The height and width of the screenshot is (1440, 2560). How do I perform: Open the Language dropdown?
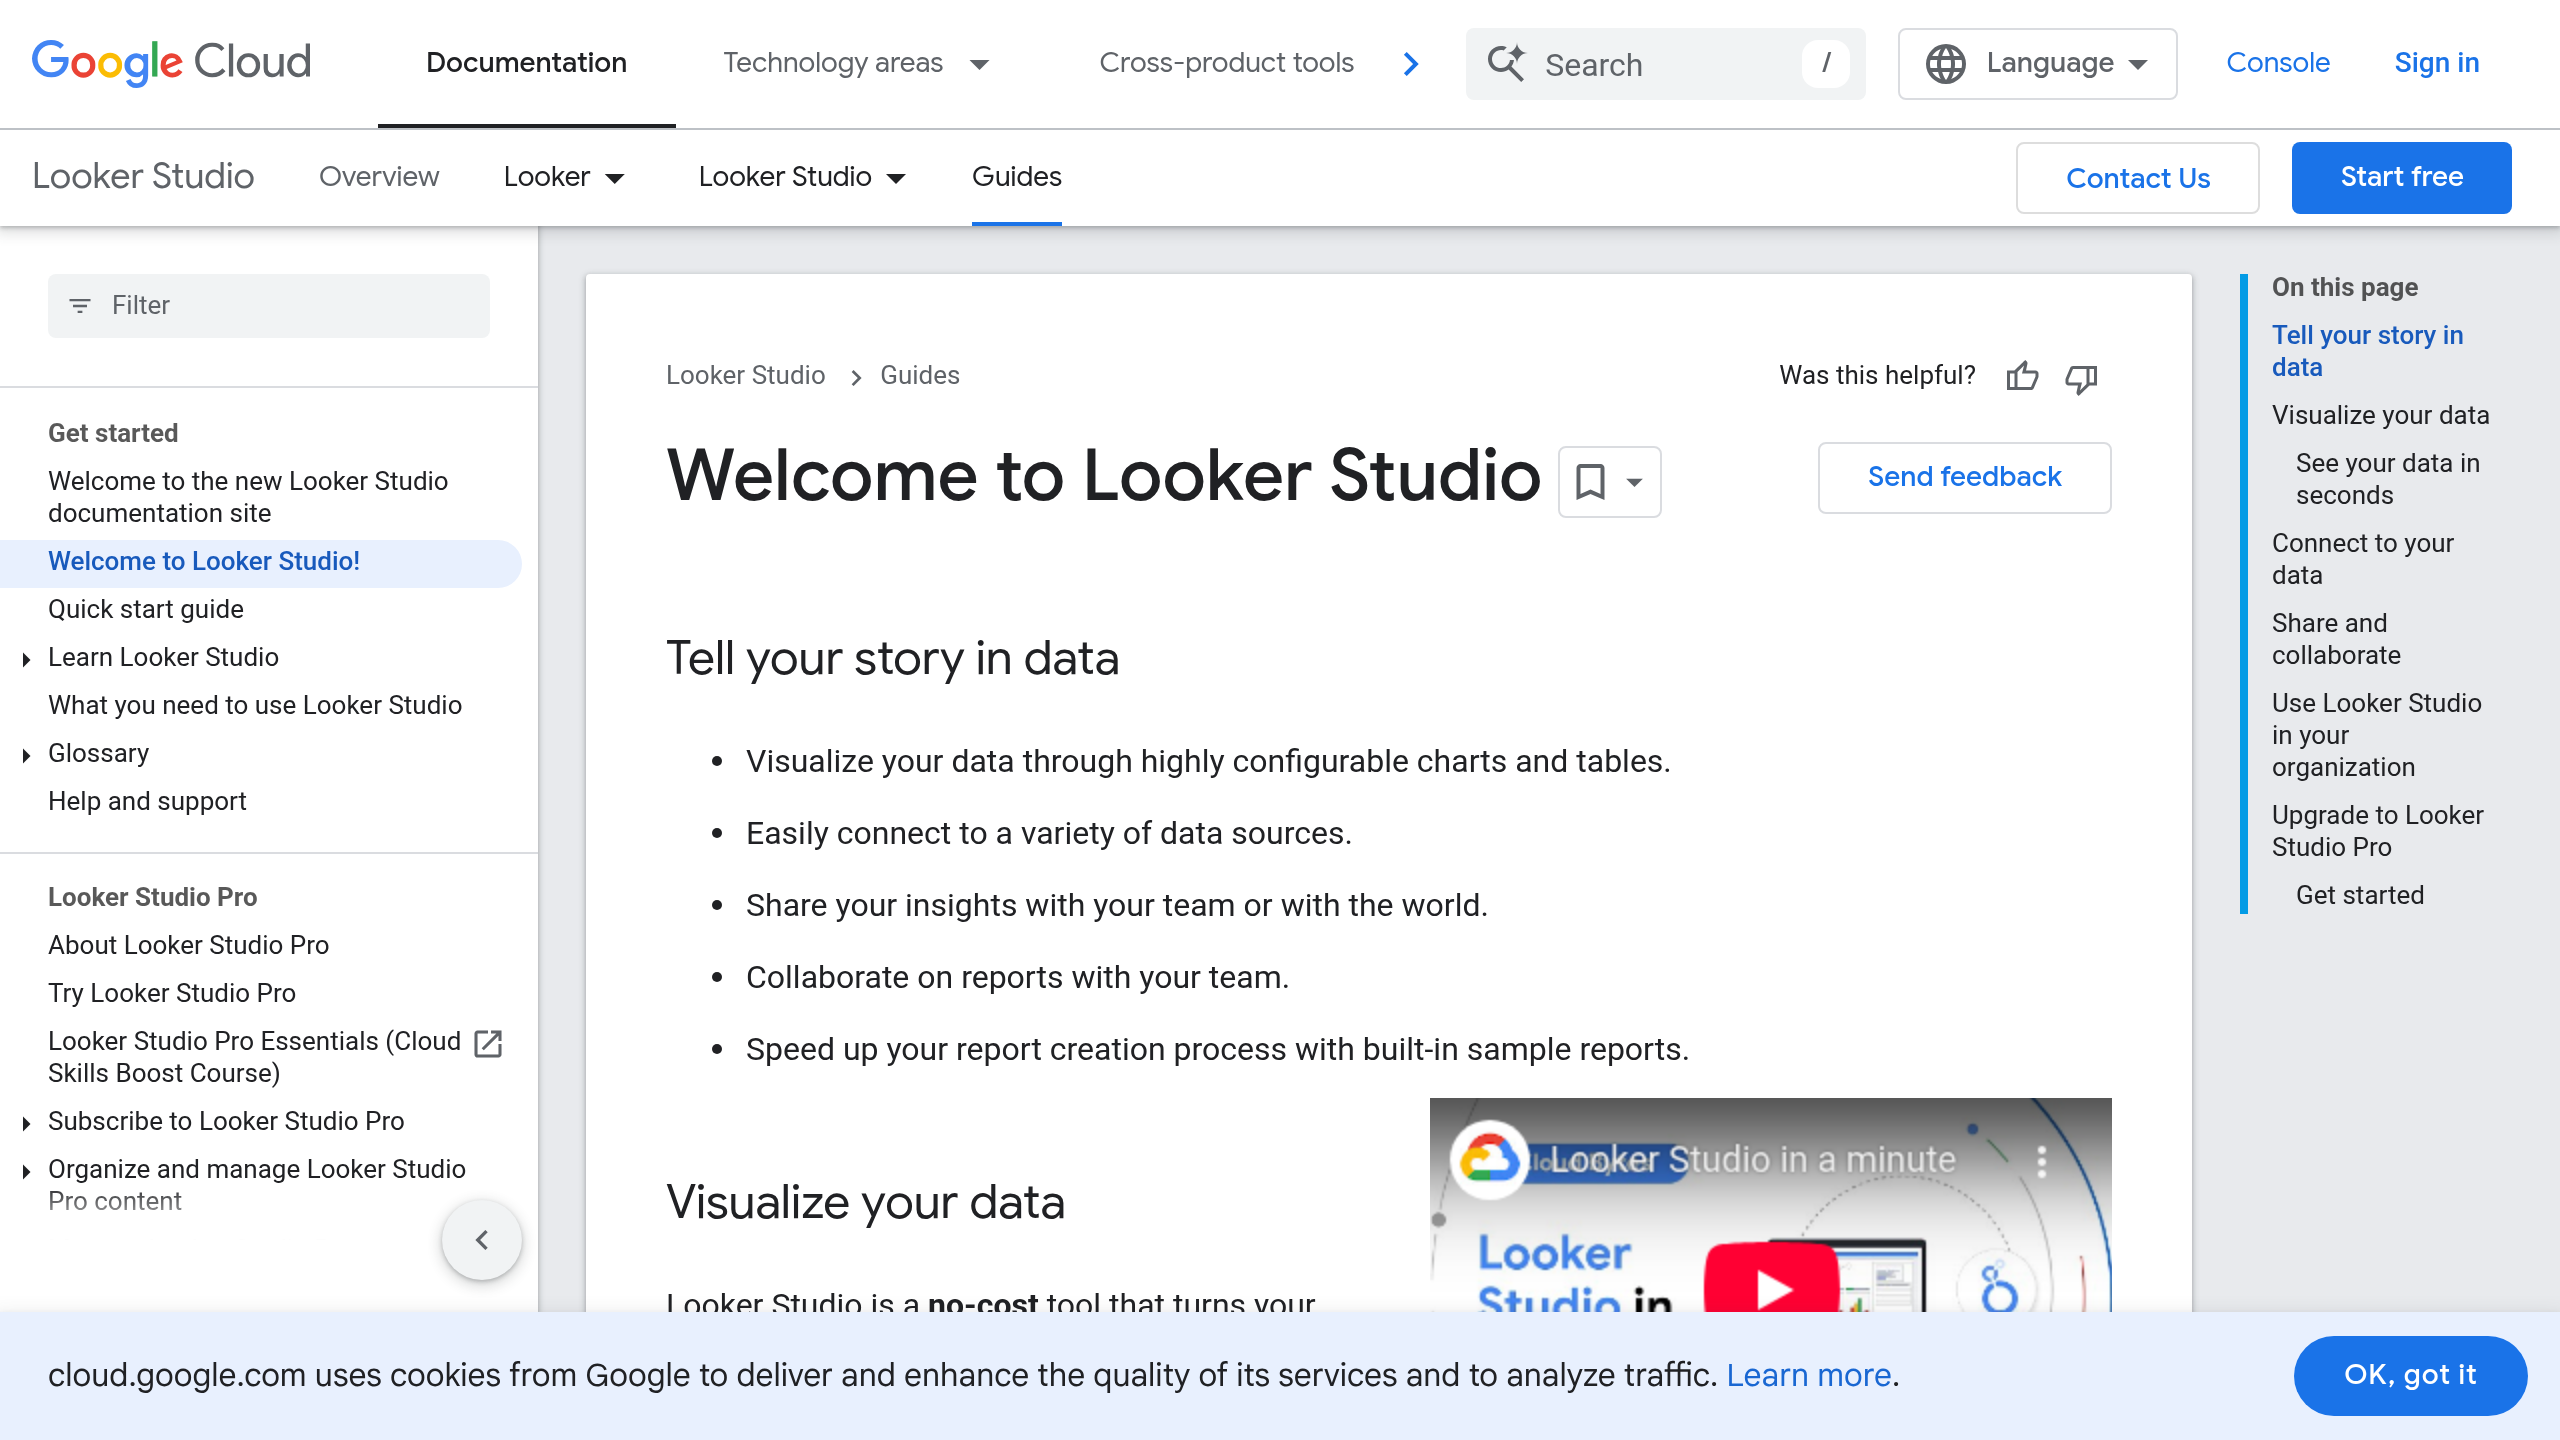[2037, 64]
